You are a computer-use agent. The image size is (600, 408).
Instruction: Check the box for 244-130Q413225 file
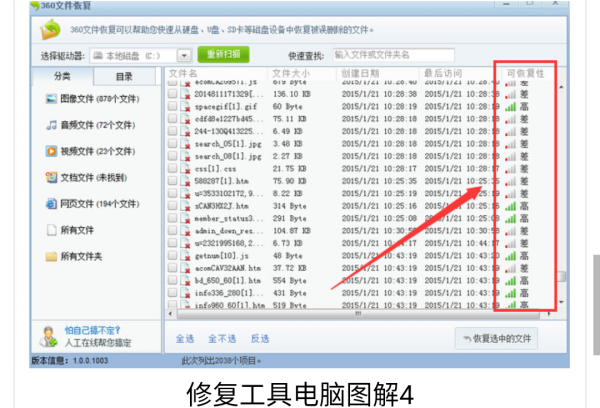[x=173, y=131]
